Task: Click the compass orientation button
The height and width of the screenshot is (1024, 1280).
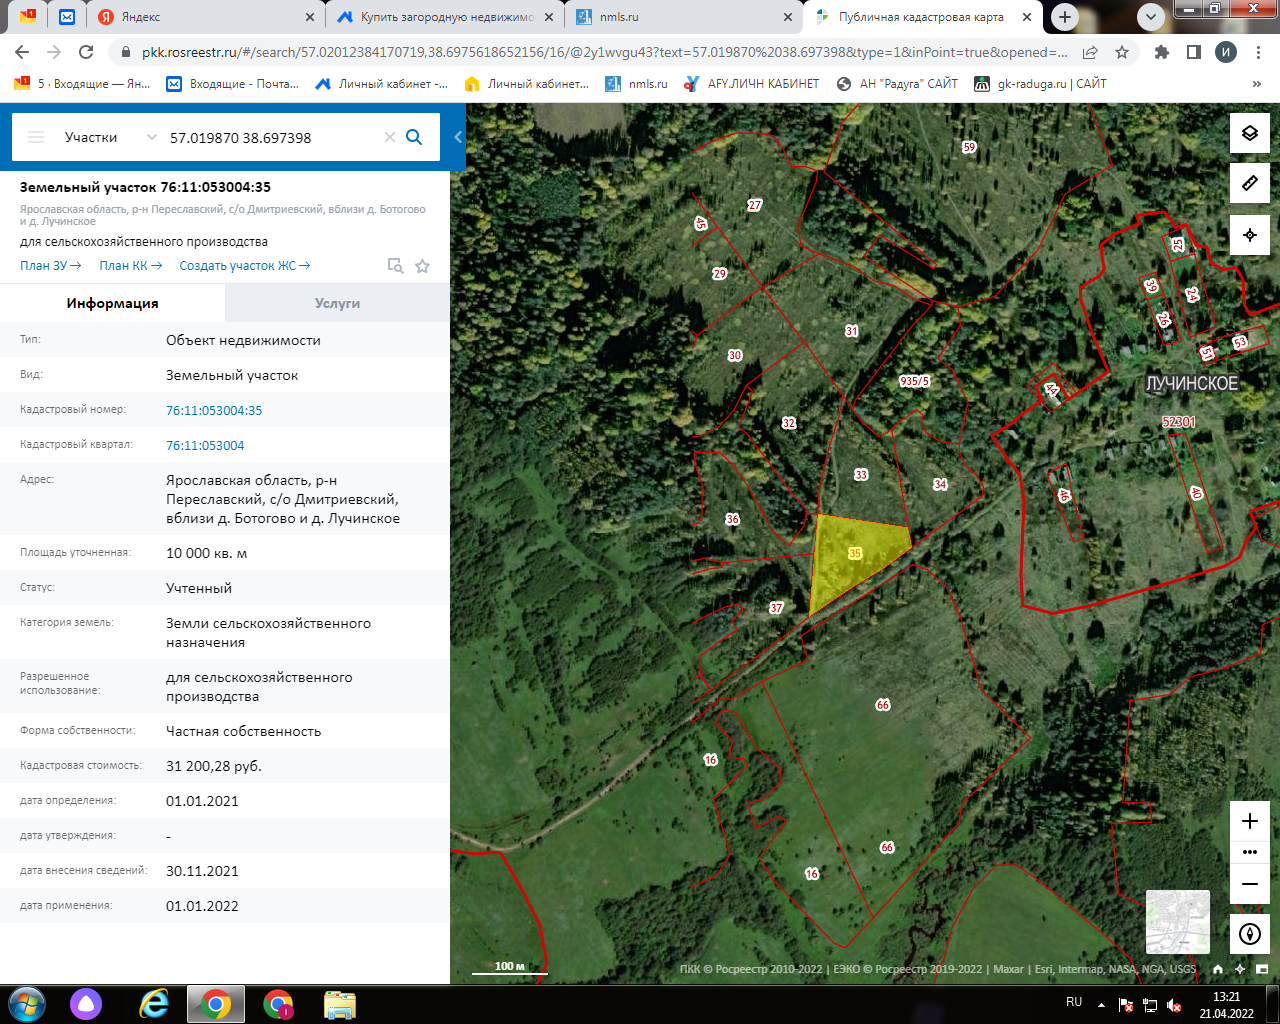Action: pyautogui.click(x=1249, y=934)
